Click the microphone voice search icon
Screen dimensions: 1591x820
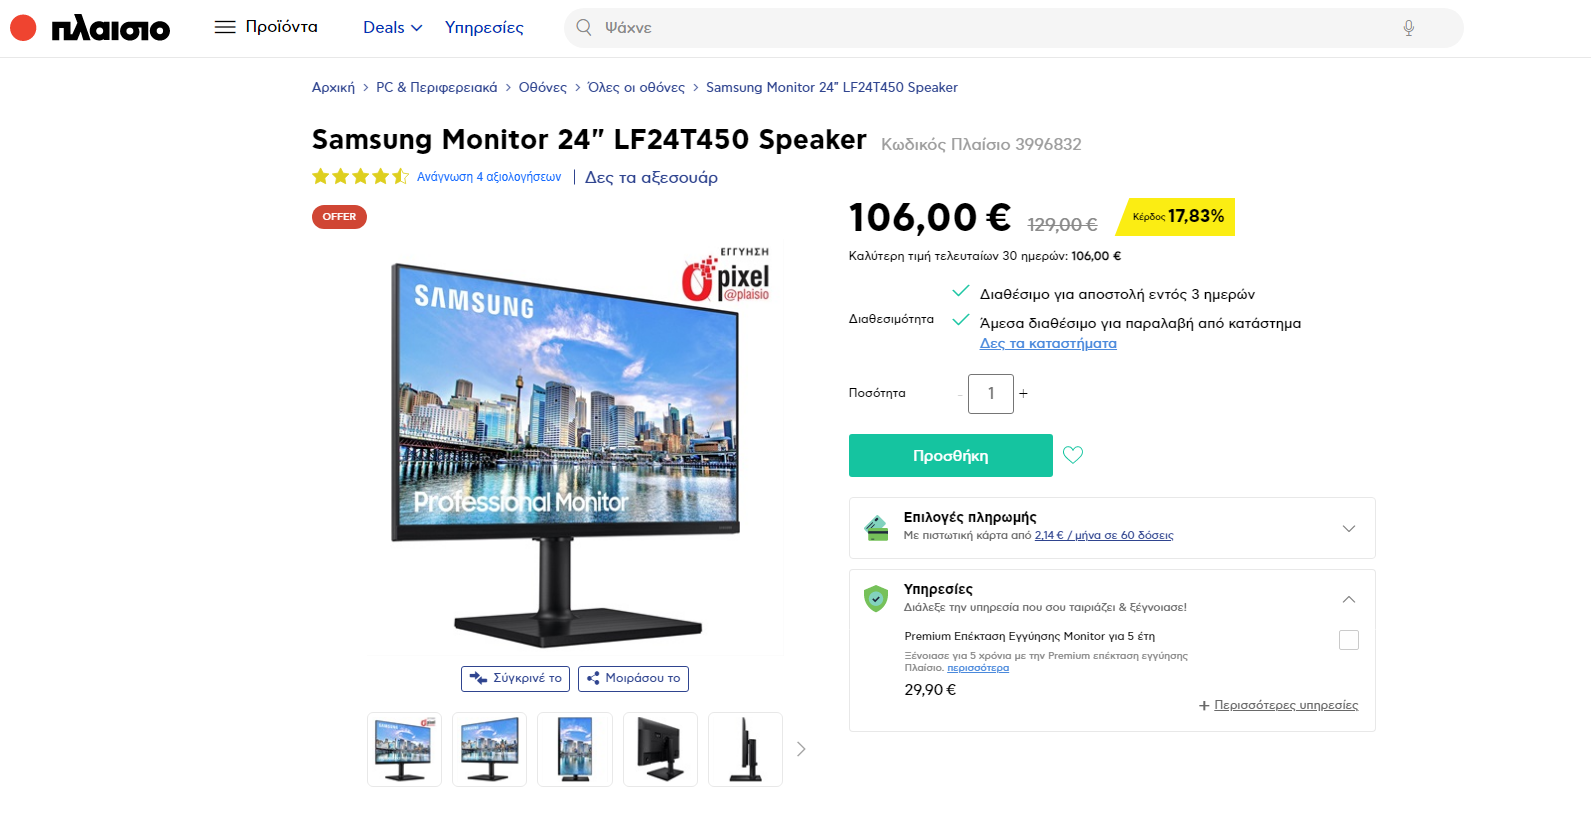click(1408, 28)
